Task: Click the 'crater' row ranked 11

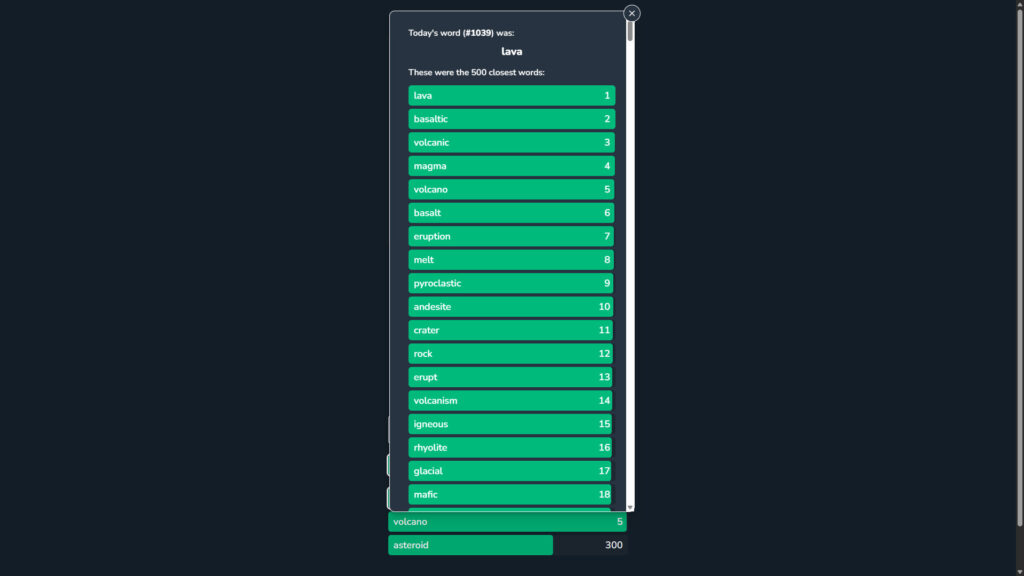Action: coord(511,331)
